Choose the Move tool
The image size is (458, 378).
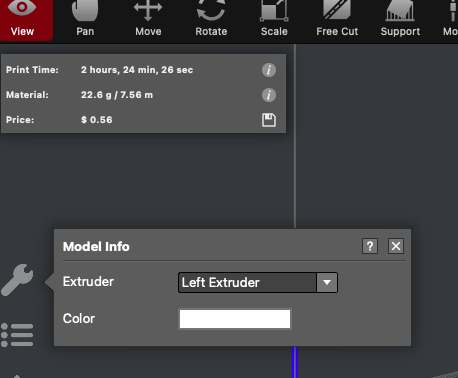[x=148, y=19]
